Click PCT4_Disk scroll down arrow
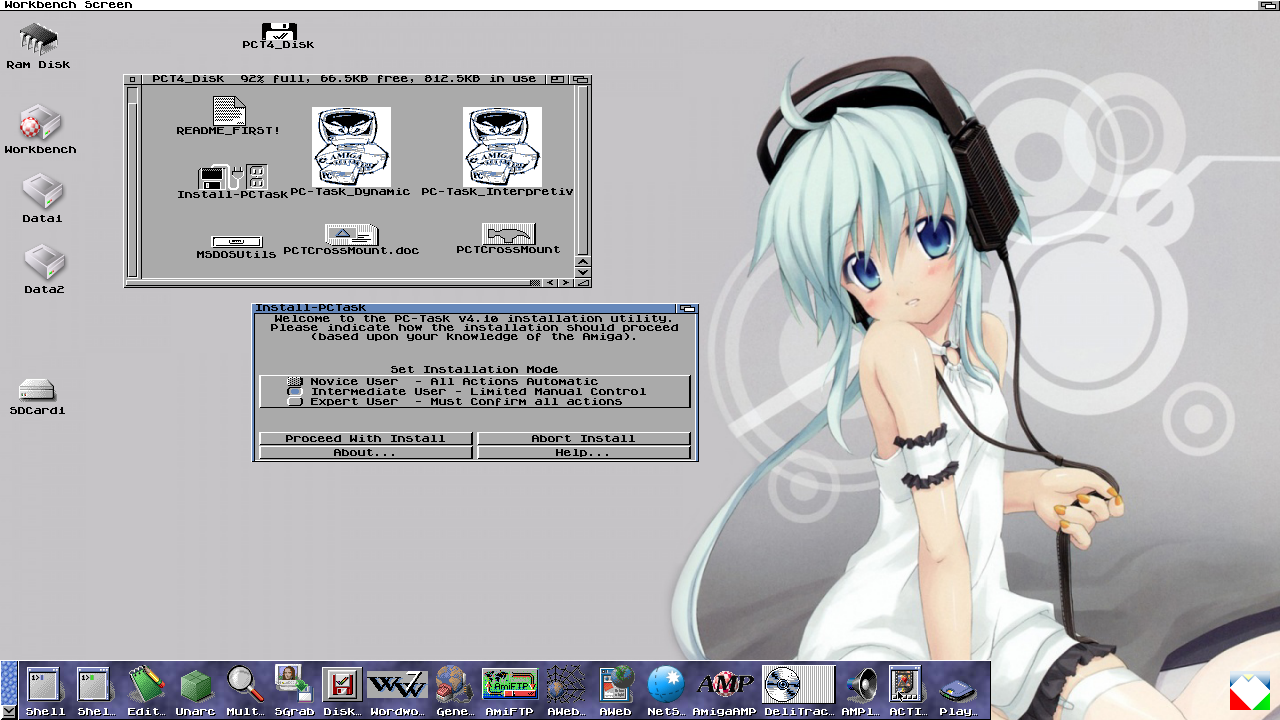Image resolution: width=1280 pixels, height=720 pixels. click(x=583, y=271)
